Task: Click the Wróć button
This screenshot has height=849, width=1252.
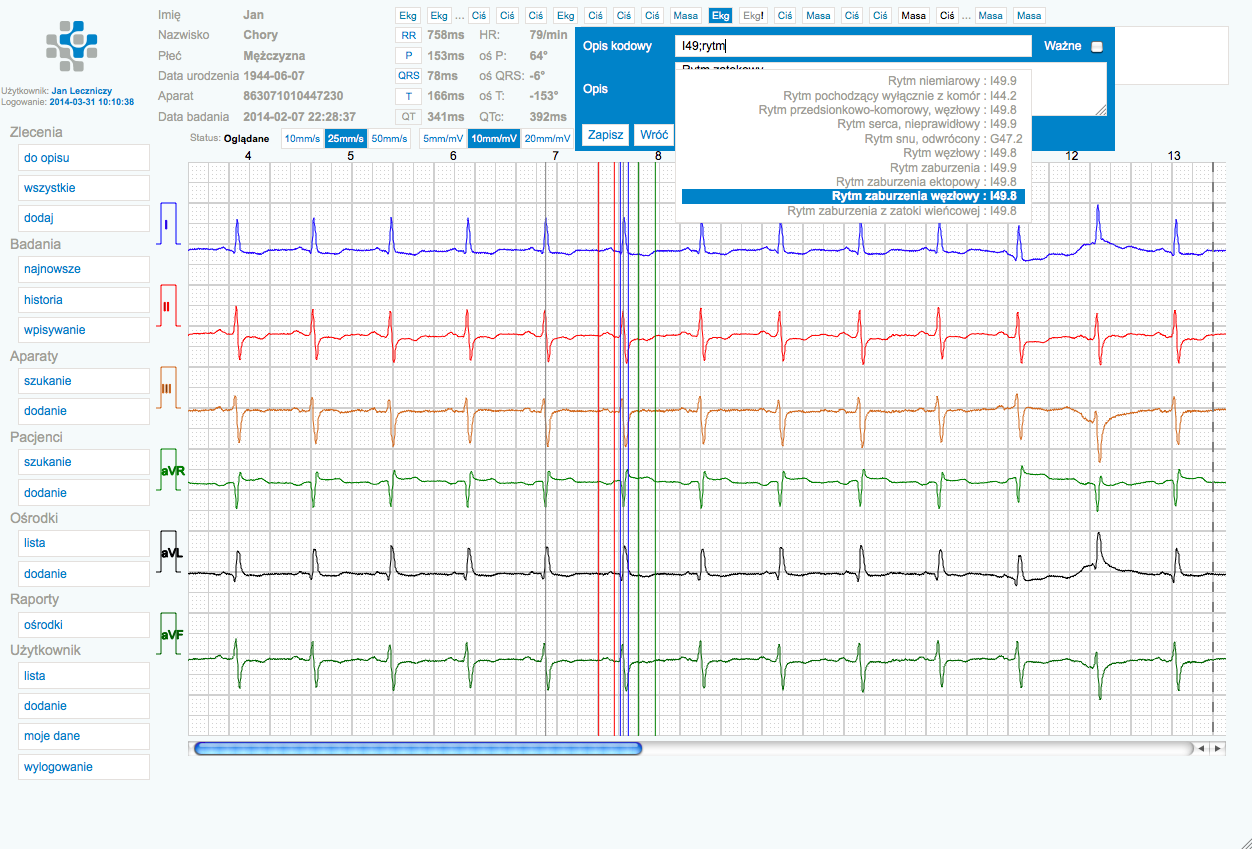Action: [x=654, y=134]
